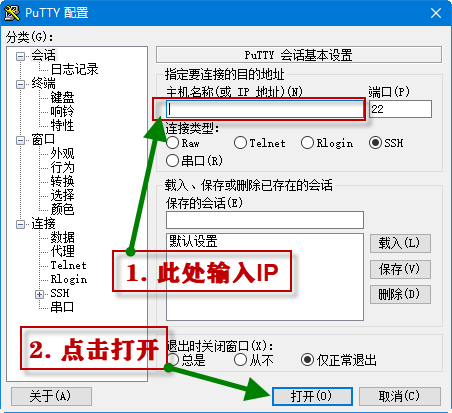The image size is (452, 413).
Task: Open the 日志记录 settings page
Action: (74, 69)
